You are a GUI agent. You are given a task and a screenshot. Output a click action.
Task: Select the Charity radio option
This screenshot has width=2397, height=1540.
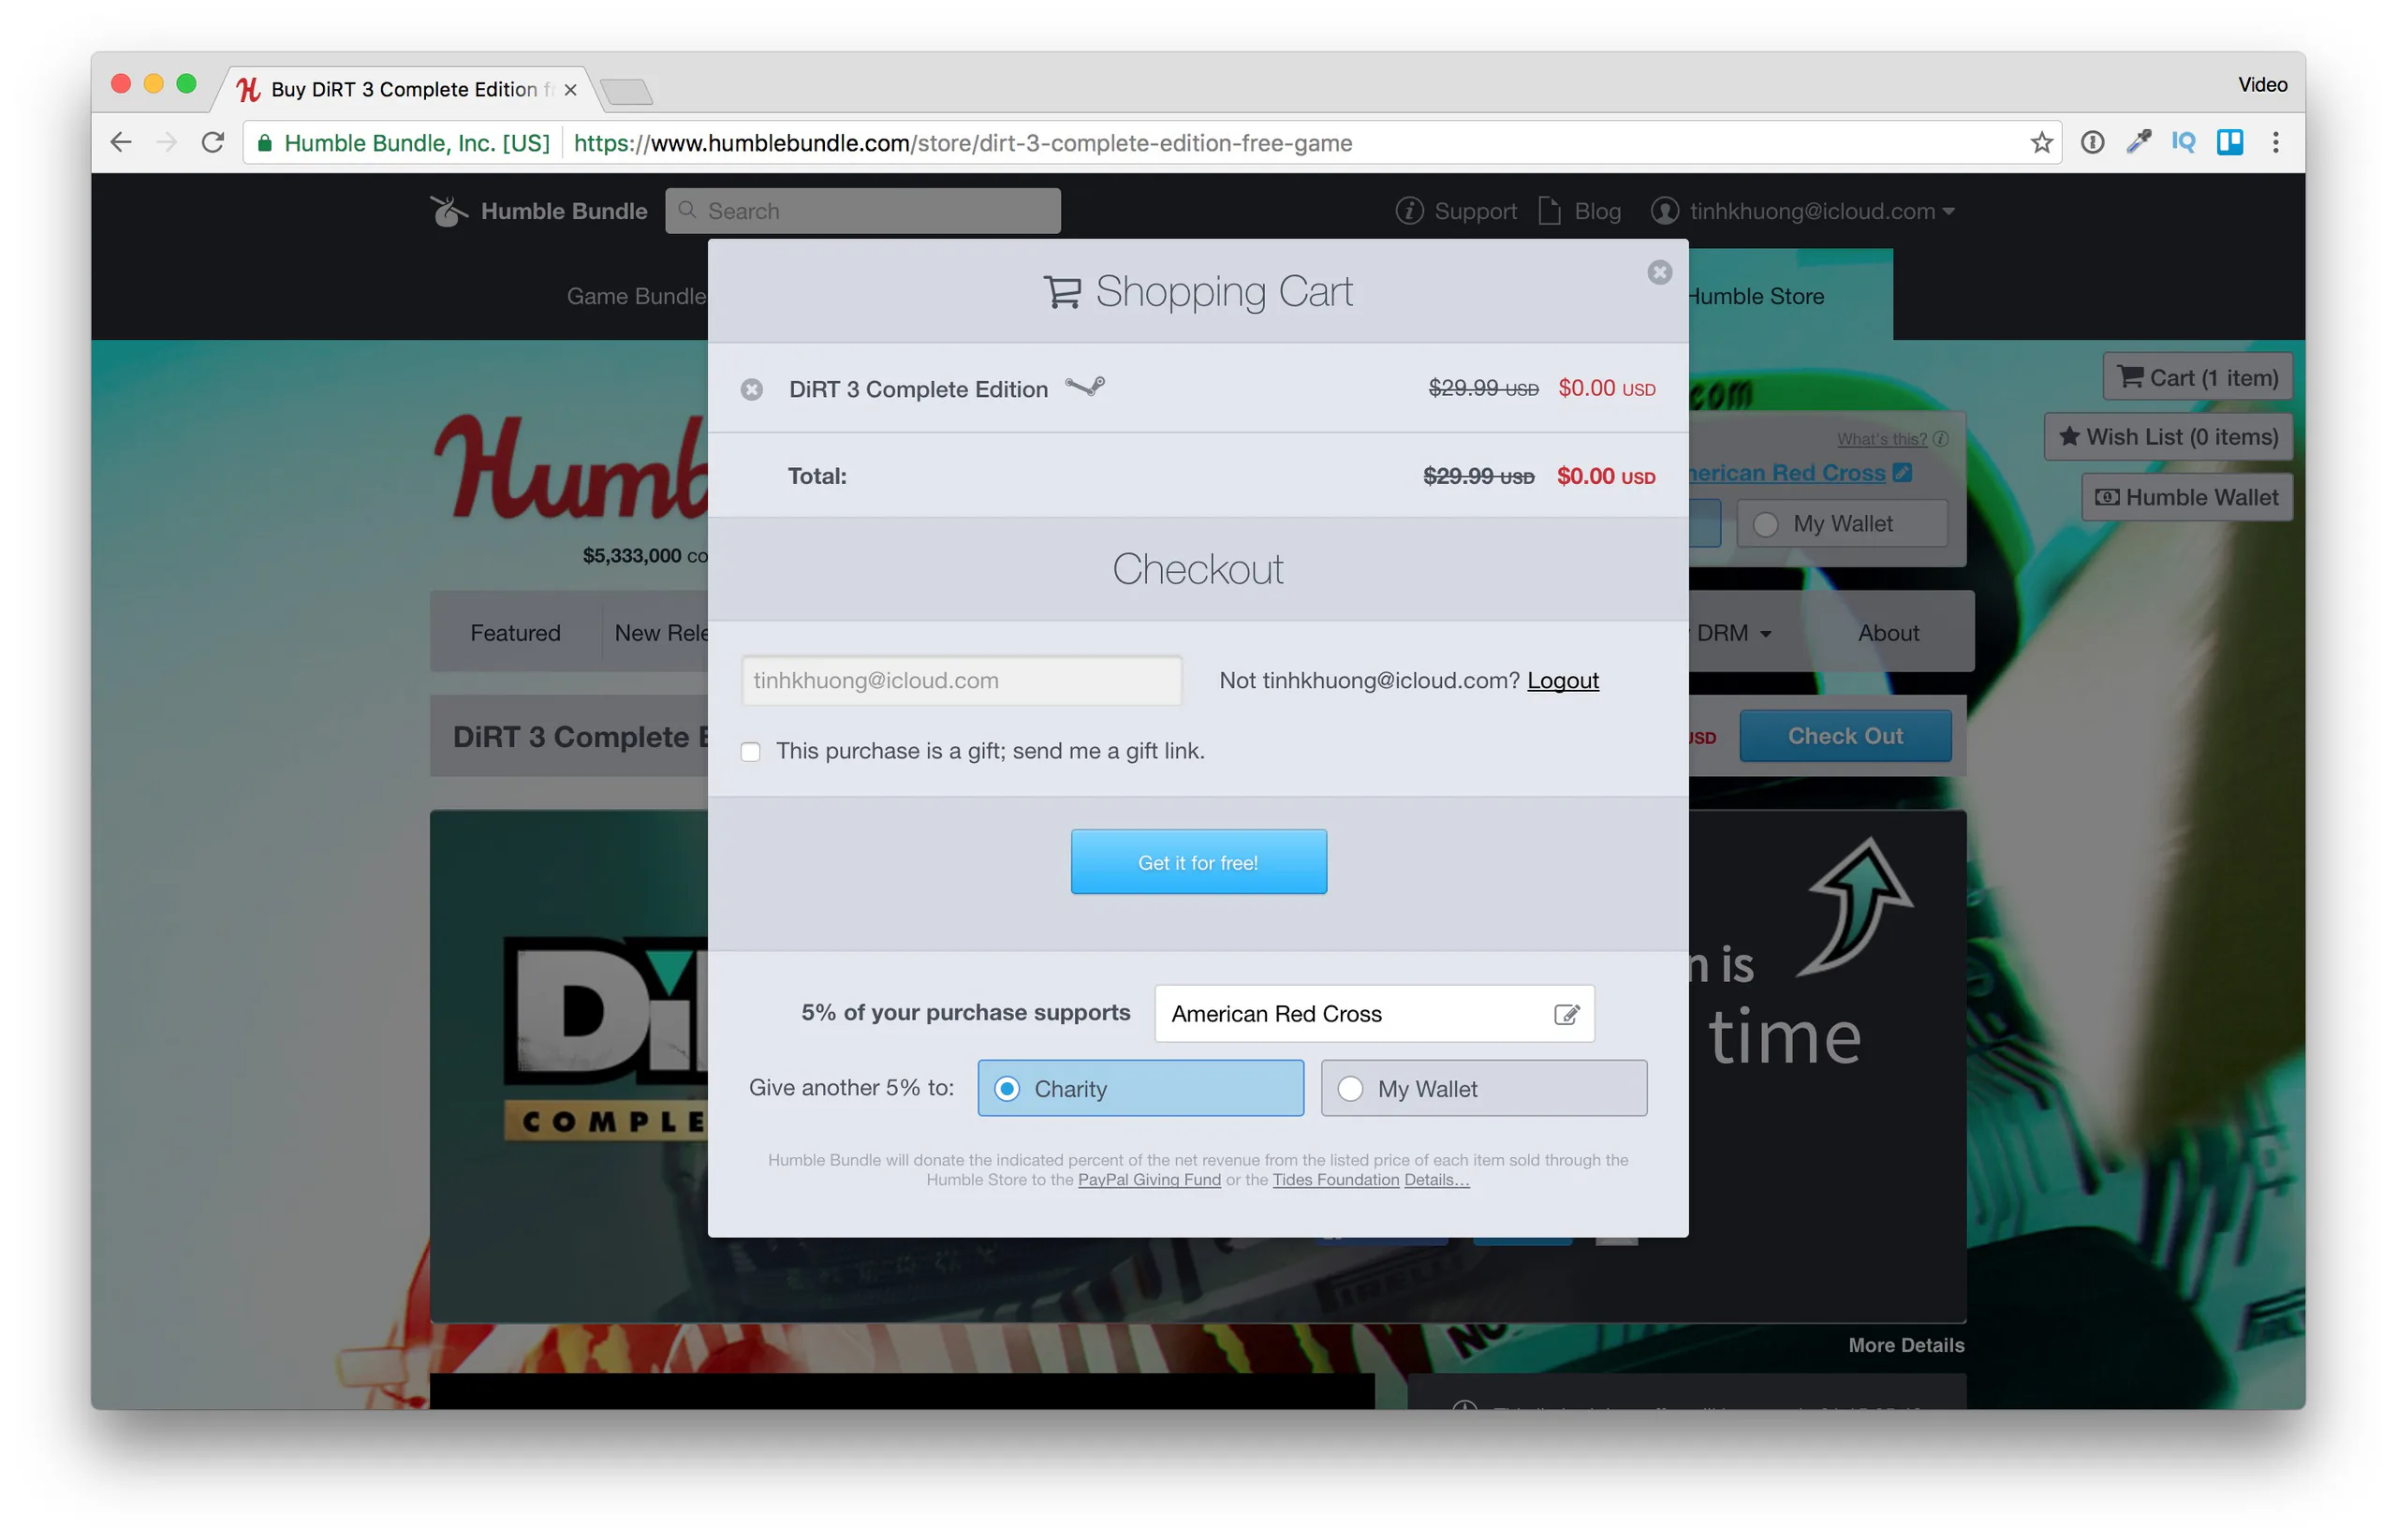(1140, 1089)
